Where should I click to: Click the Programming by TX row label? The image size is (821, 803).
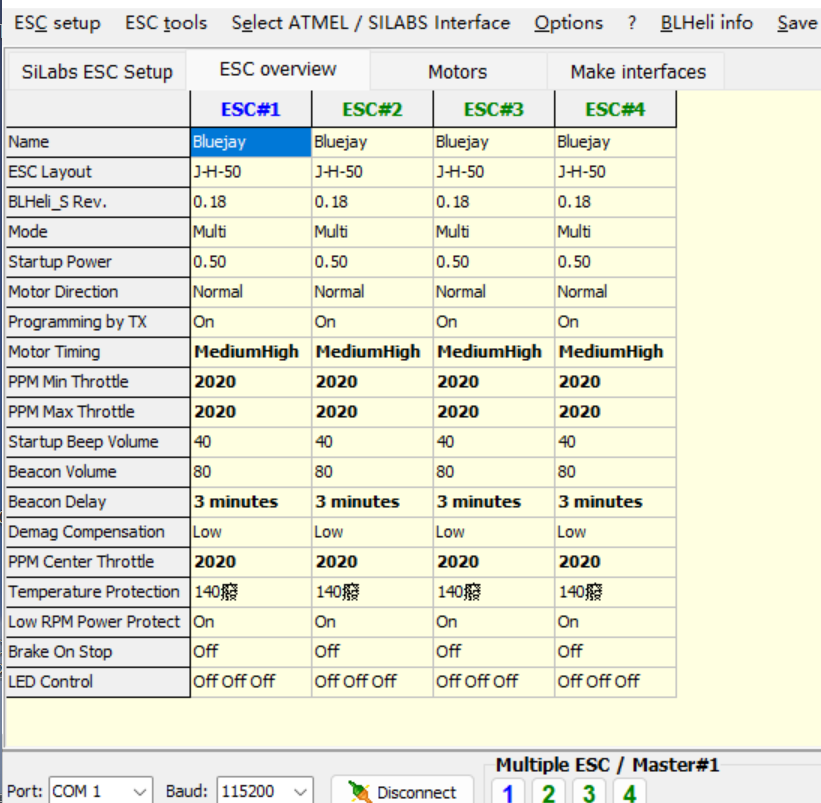coord(98,321)
